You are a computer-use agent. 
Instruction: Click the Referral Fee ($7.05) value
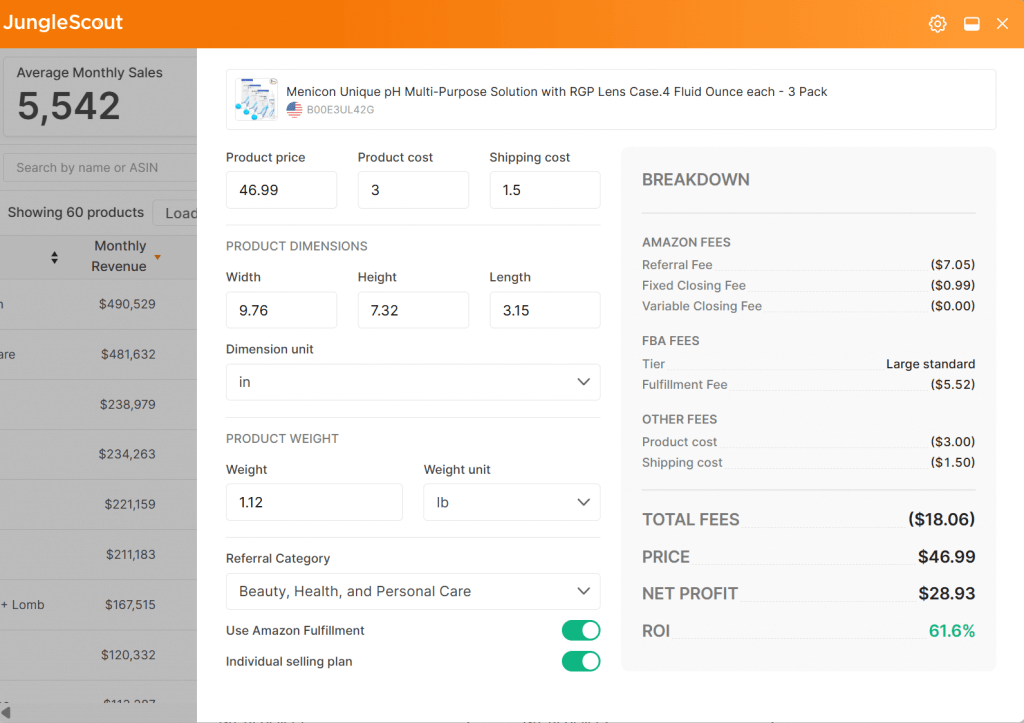[x=953, y=265]
